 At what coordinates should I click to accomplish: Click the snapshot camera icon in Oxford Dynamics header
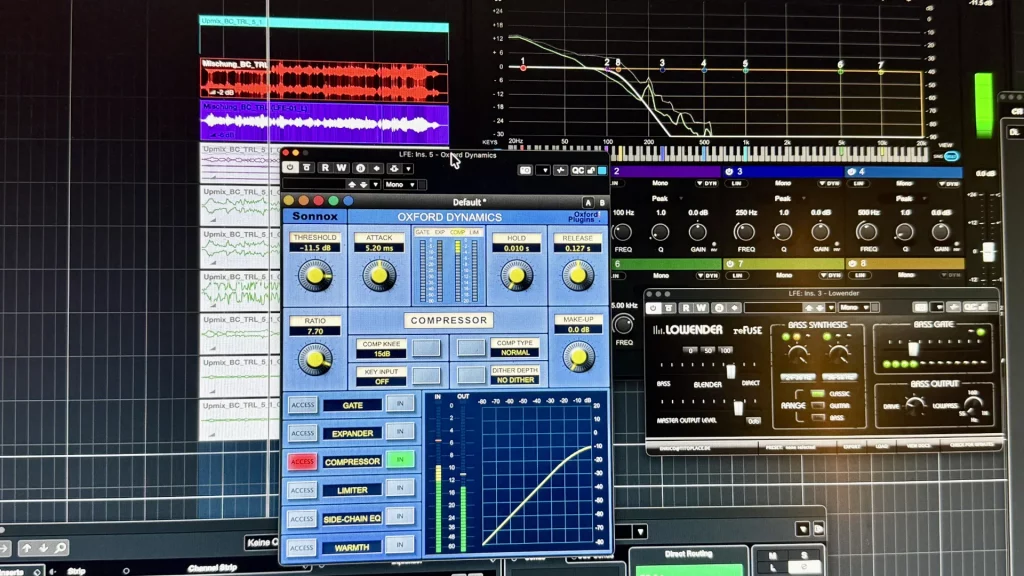click(526, 170)
